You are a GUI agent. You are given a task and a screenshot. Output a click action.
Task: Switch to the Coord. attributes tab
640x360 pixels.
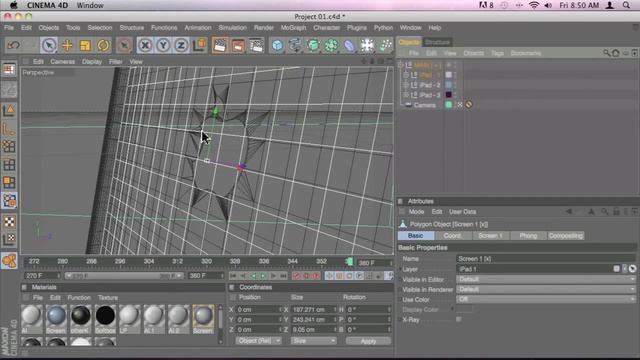point(452,236)
